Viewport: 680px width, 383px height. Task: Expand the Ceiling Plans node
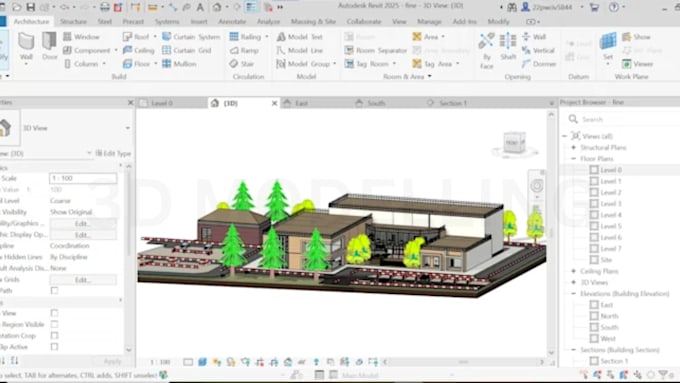click(x=573, y=271)
